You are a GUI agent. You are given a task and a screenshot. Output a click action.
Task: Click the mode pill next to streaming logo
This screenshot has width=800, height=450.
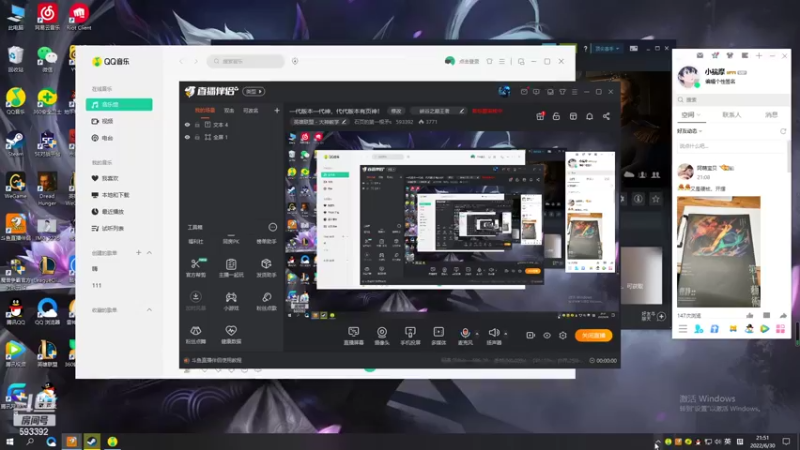(x=254, y=91)
